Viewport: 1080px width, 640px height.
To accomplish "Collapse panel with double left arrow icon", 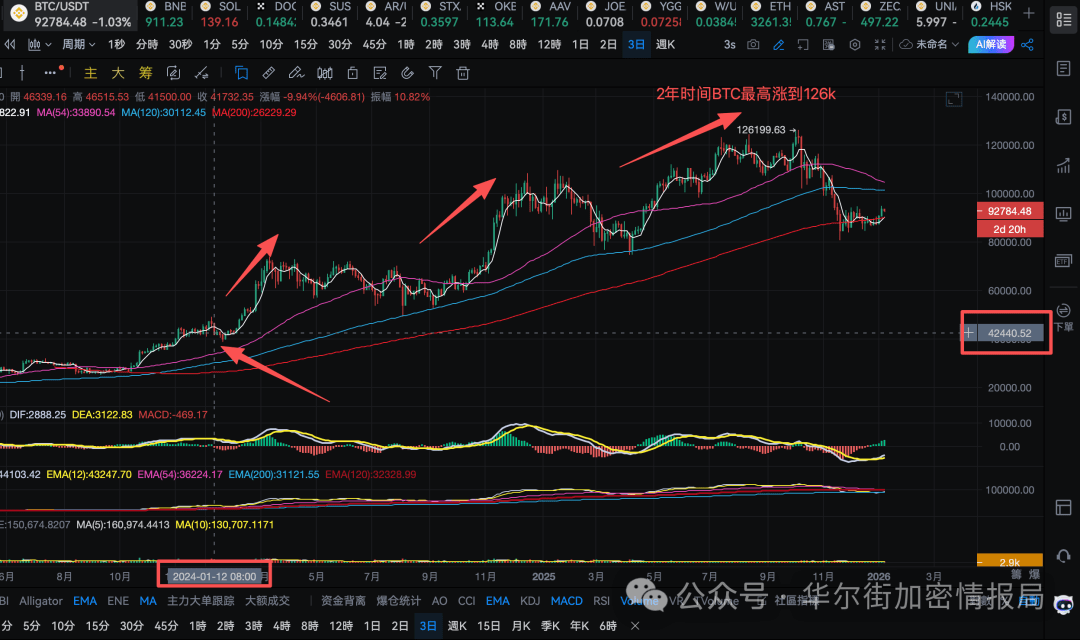I will click(x=10, y=45).
